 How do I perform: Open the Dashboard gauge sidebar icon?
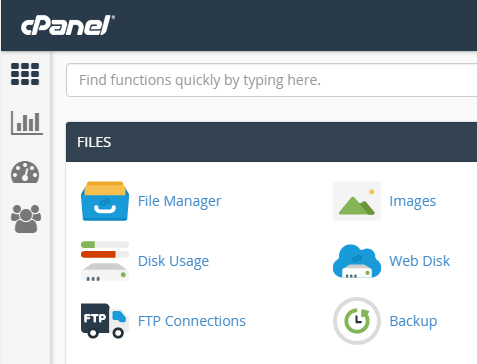[25, 172]
